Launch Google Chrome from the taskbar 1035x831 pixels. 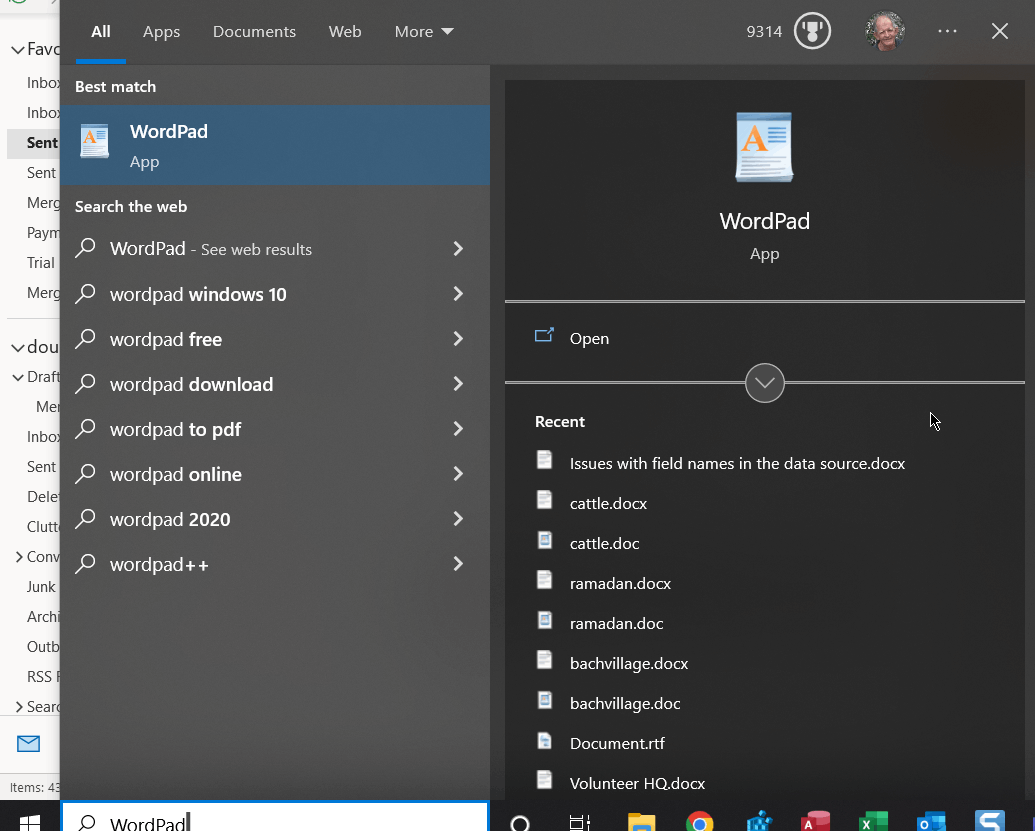700,822
